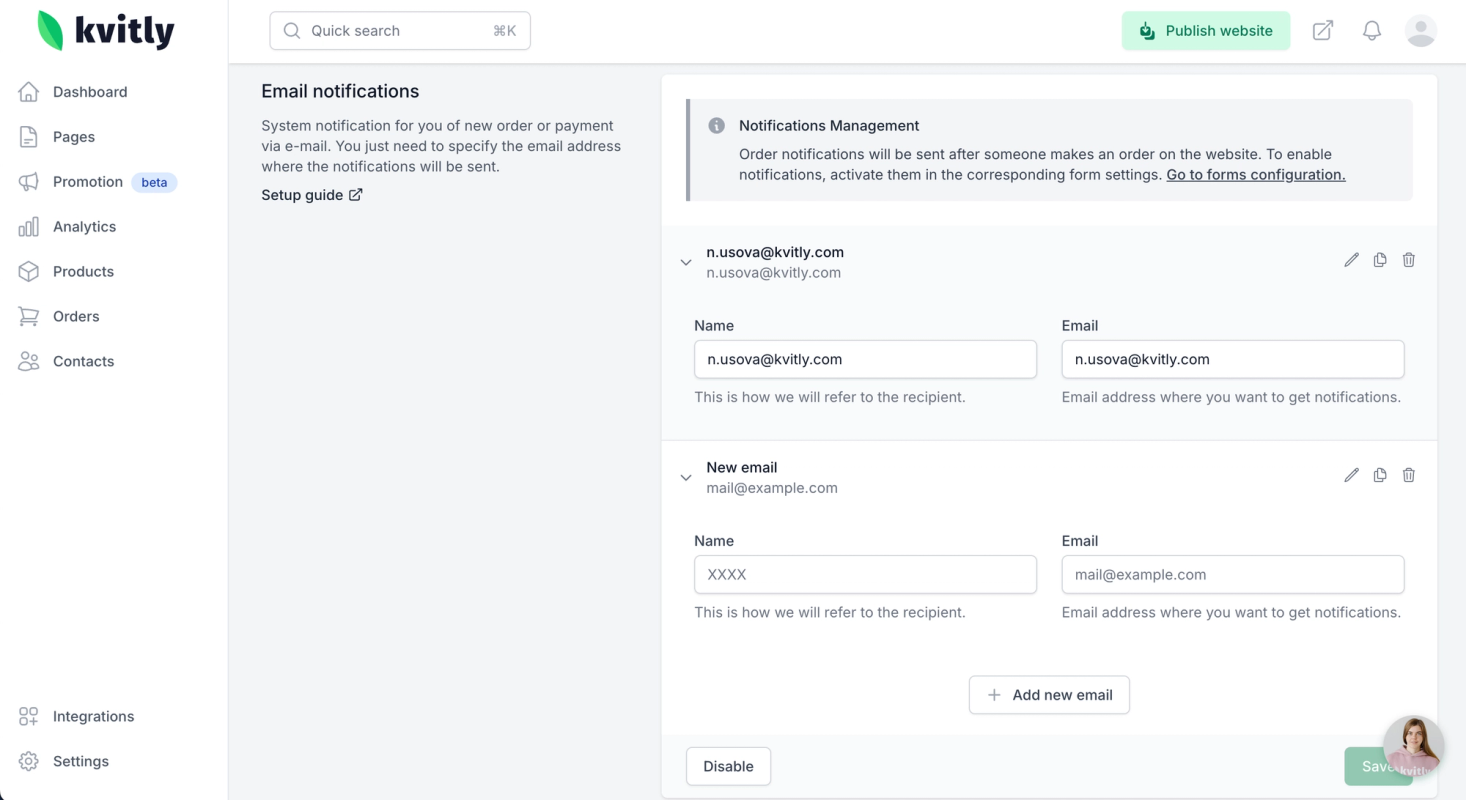The image size is (1466, 800).
Task: Duplicate the New email entry
Action: (1380, 475)
